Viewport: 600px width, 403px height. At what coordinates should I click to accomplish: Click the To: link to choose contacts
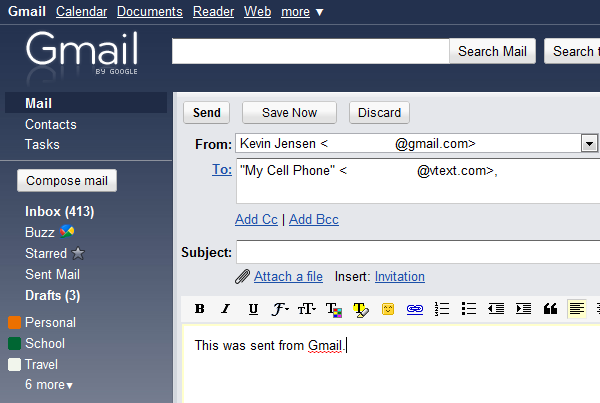[222, 169]
